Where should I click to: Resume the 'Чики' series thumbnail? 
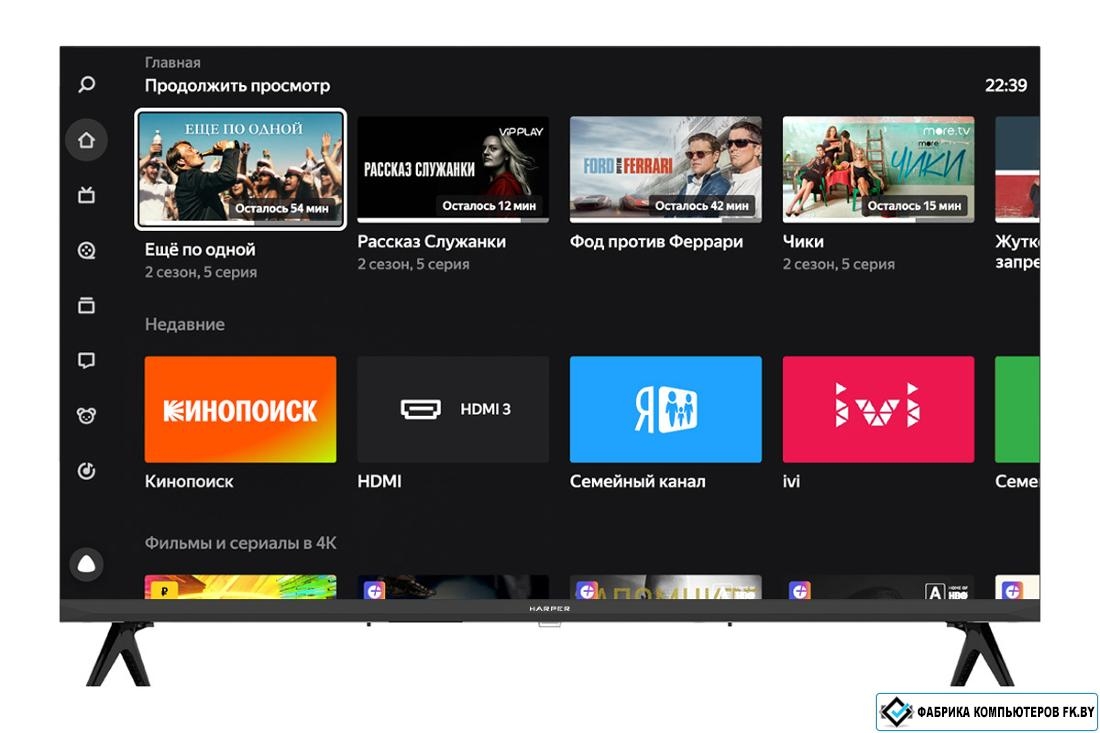[878, 169]
